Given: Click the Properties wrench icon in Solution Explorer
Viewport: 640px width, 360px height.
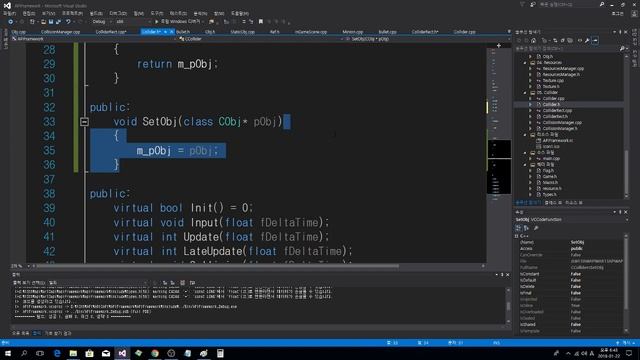Looking at the screenshot, I should click(587, 40).
